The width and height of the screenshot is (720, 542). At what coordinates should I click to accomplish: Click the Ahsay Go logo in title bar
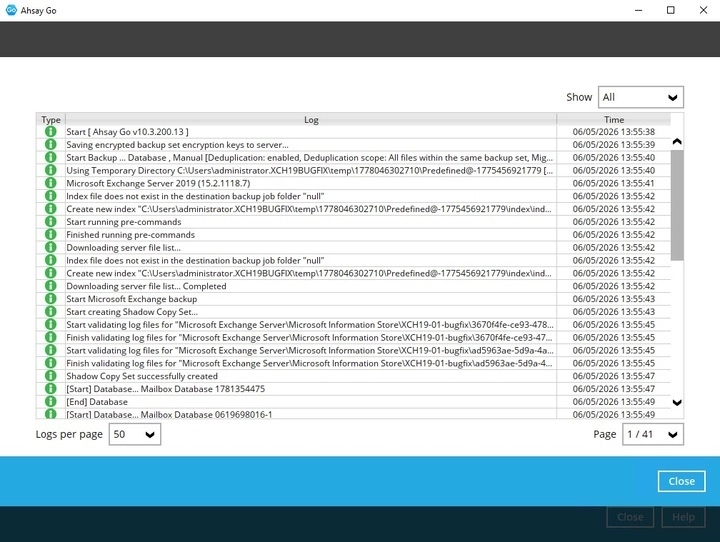point(11,10)
